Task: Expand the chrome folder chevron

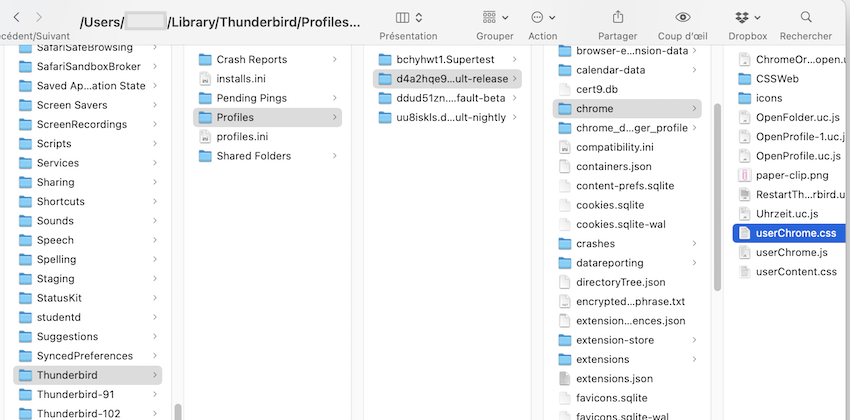Action: (x=694, y=108)
